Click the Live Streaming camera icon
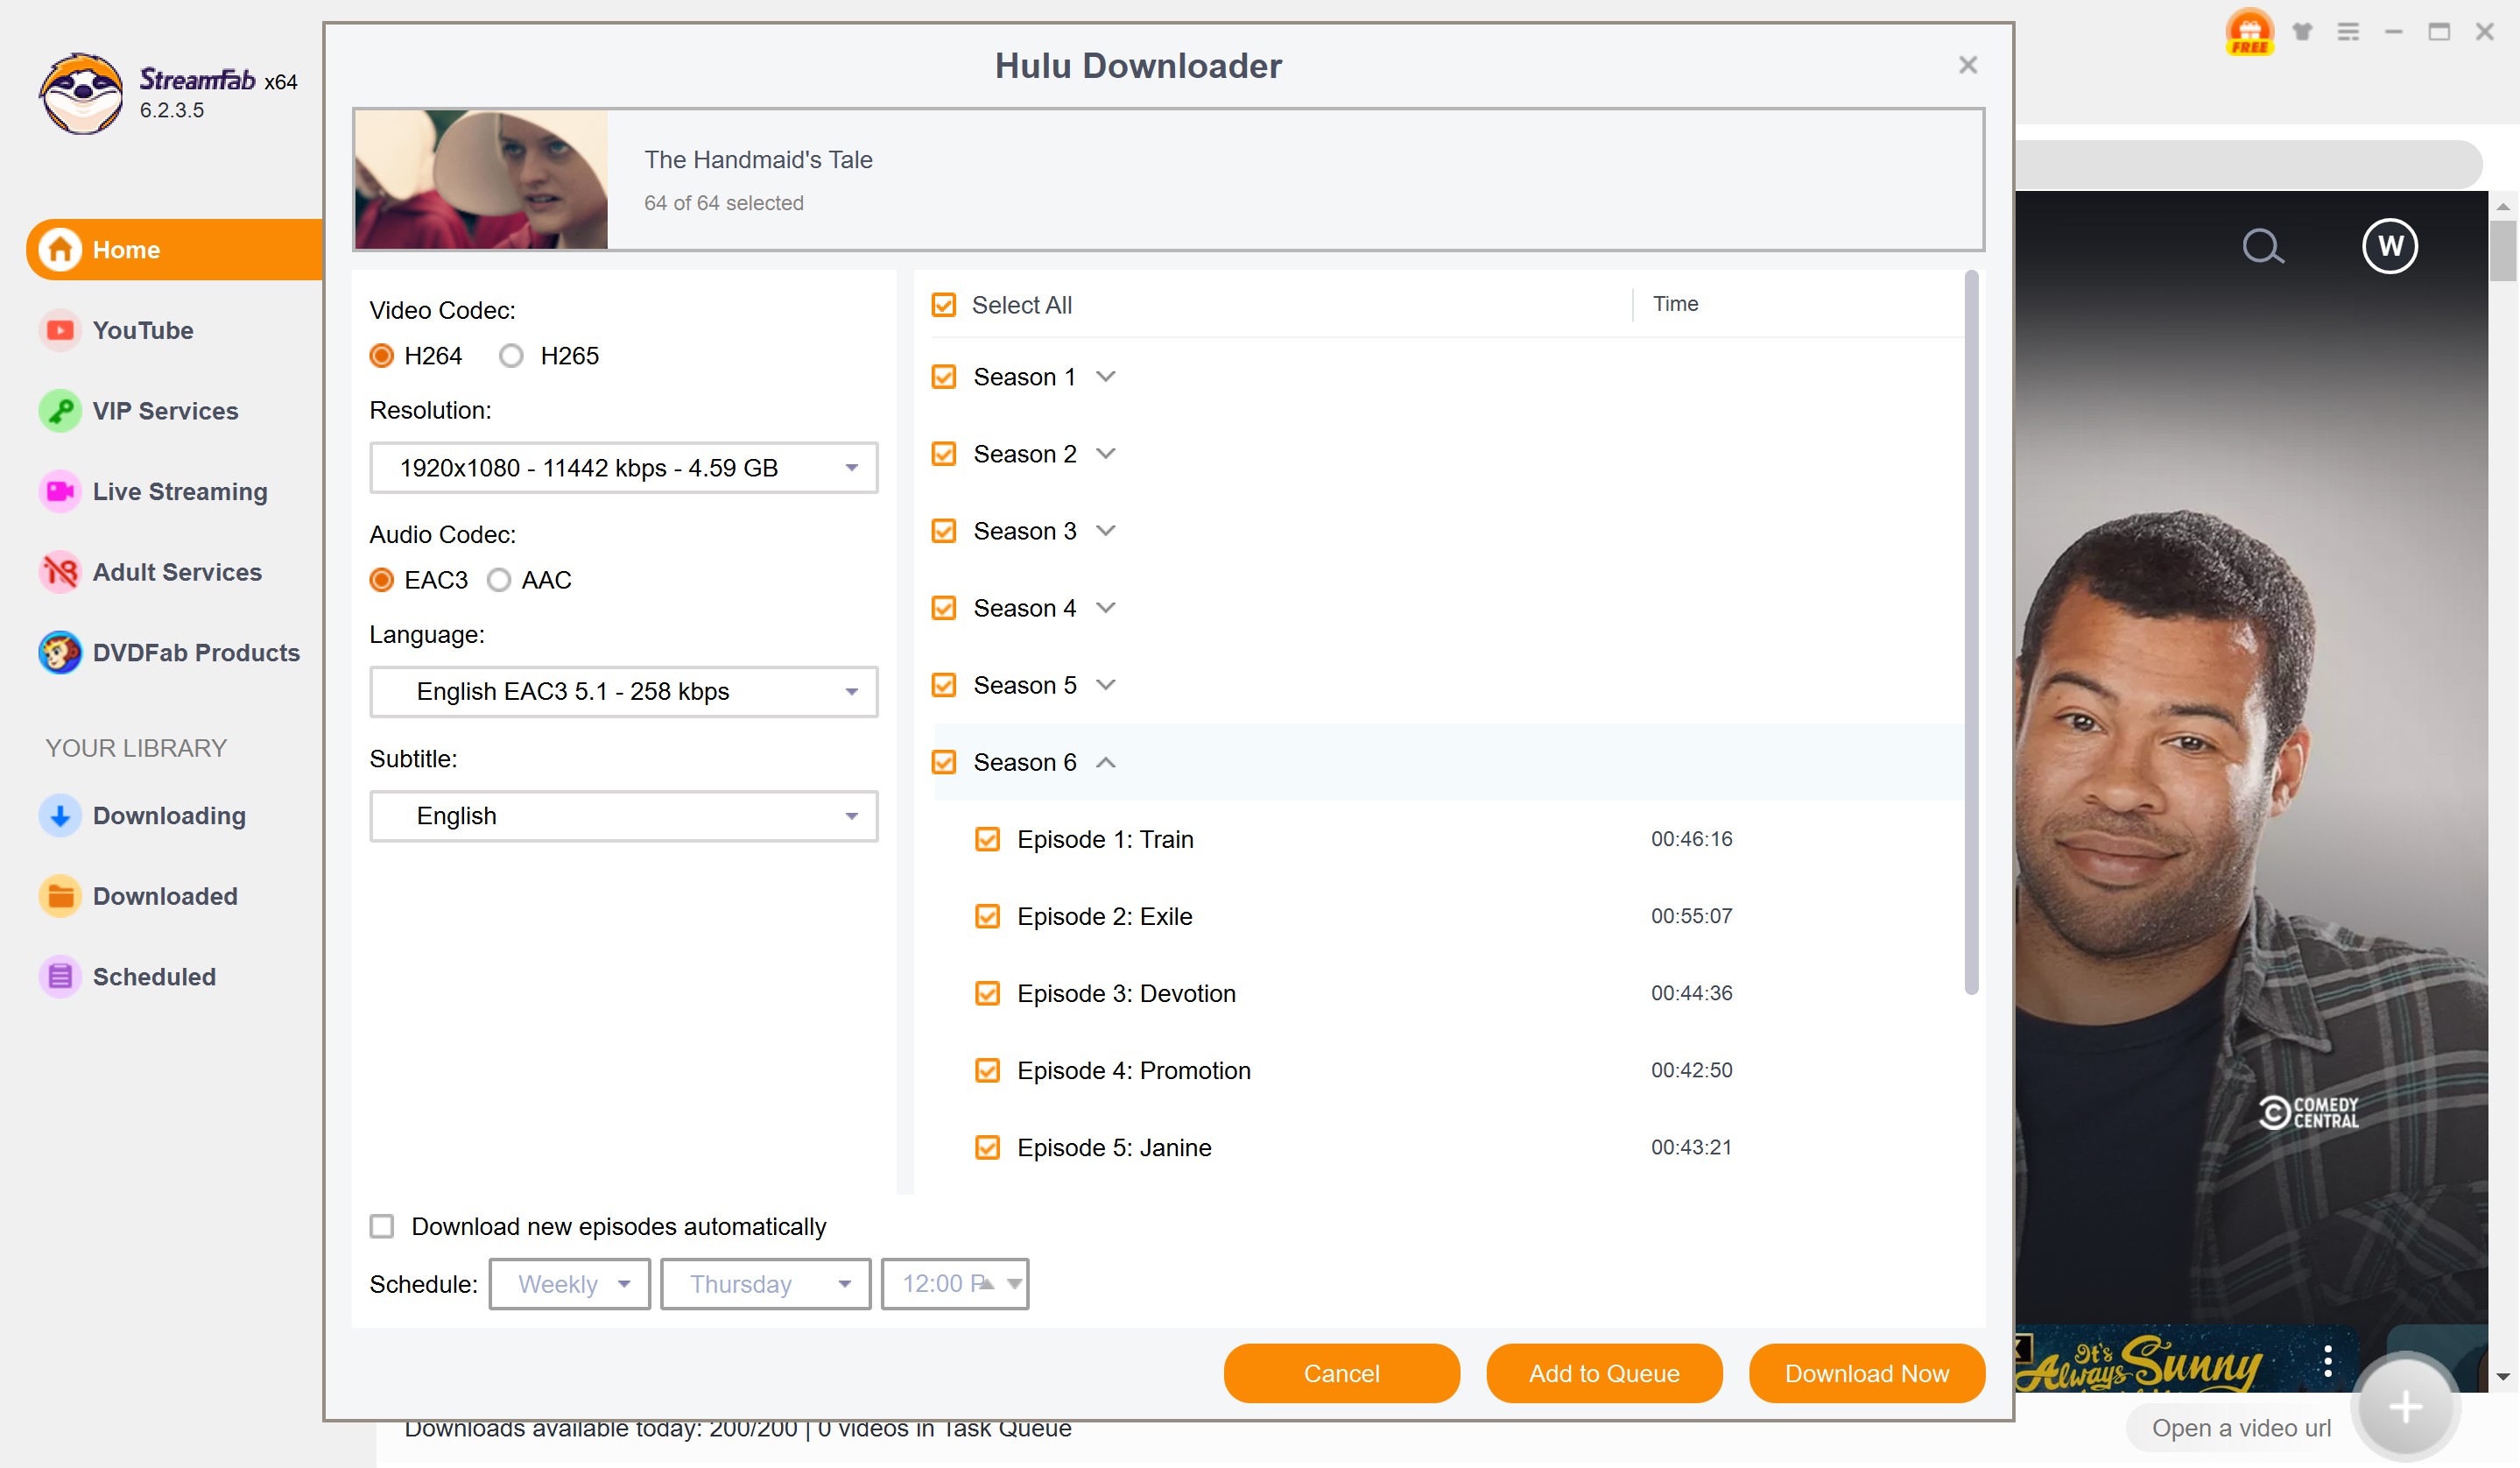Screen dimensions: 2520x1468 (60, 491)
